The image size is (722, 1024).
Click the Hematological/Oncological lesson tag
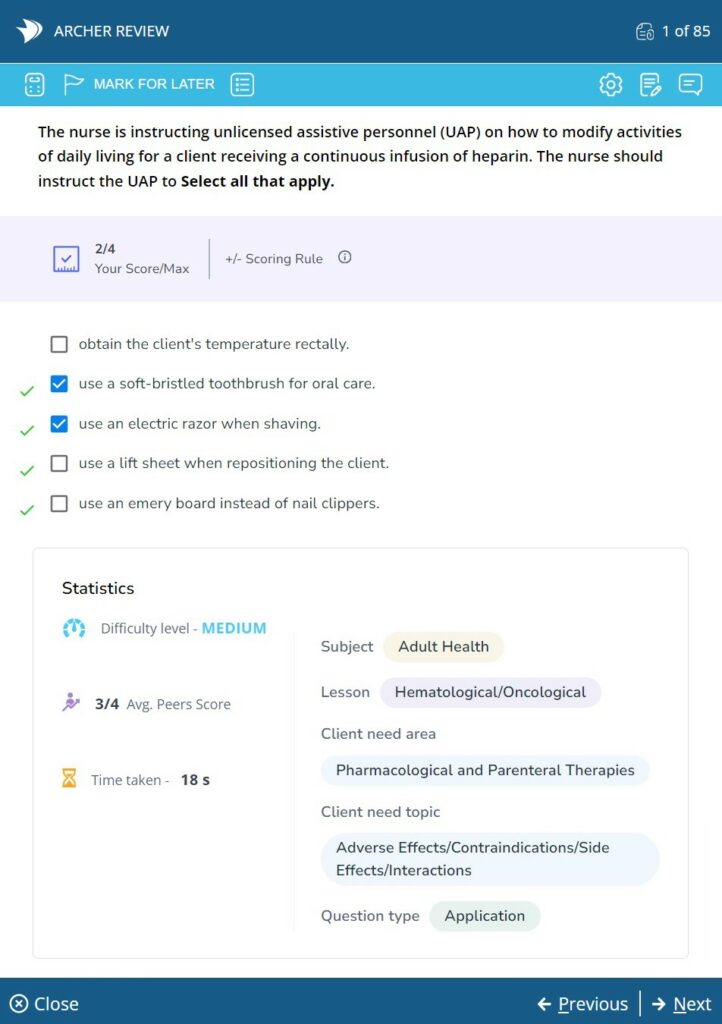pyautogui.click(x=490, y=692)
